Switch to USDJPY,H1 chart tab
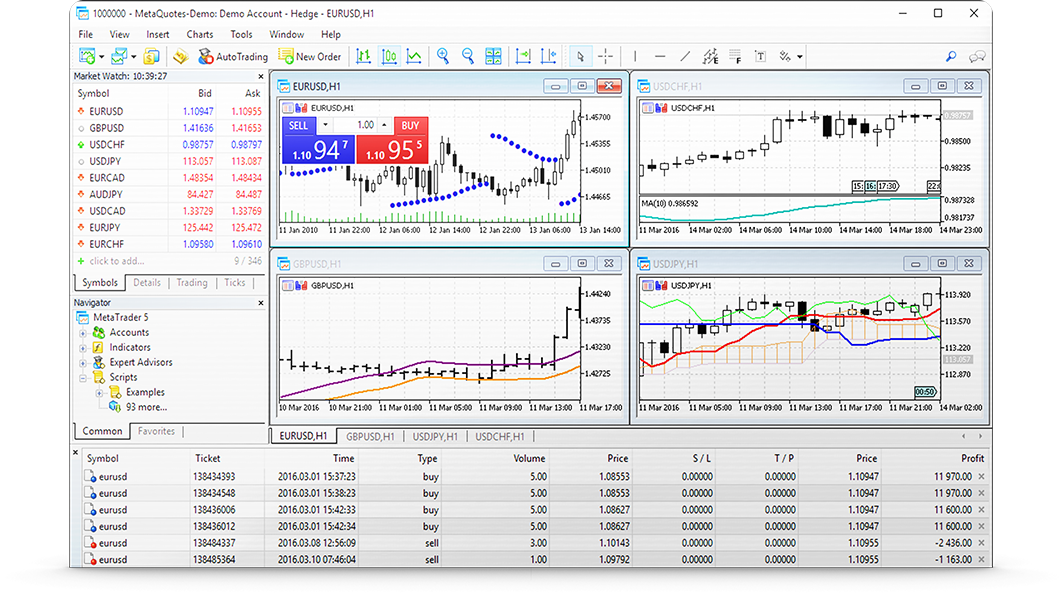Viewport: 1062px width, 594px height. (435, 437)
